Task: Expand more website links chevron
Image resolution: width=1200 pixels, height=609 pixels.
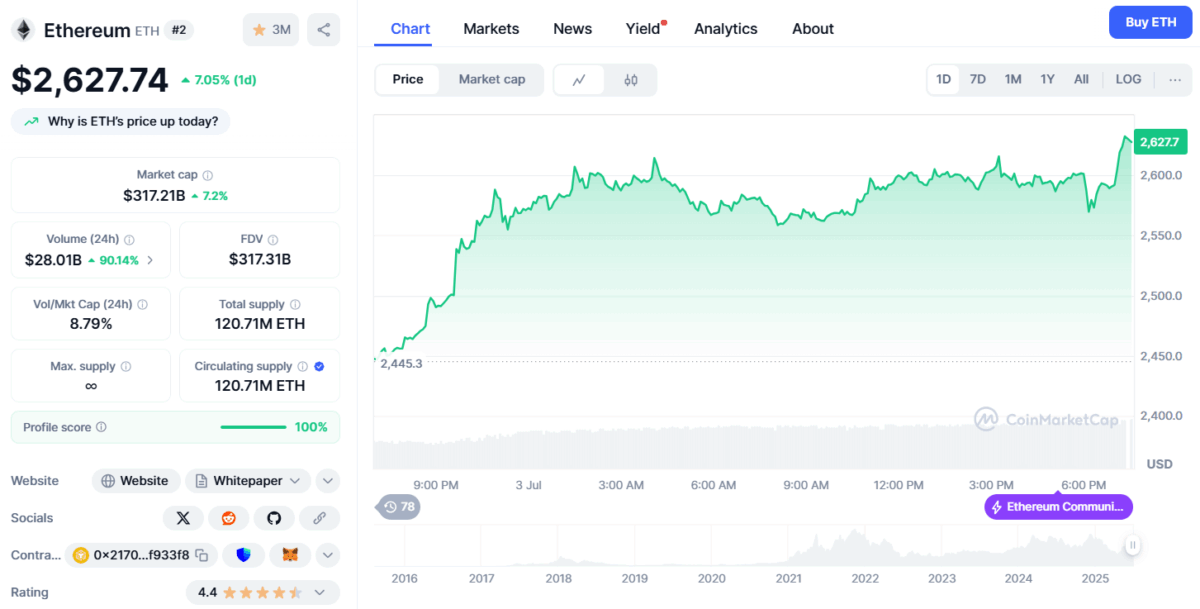Action: (328, 481)
